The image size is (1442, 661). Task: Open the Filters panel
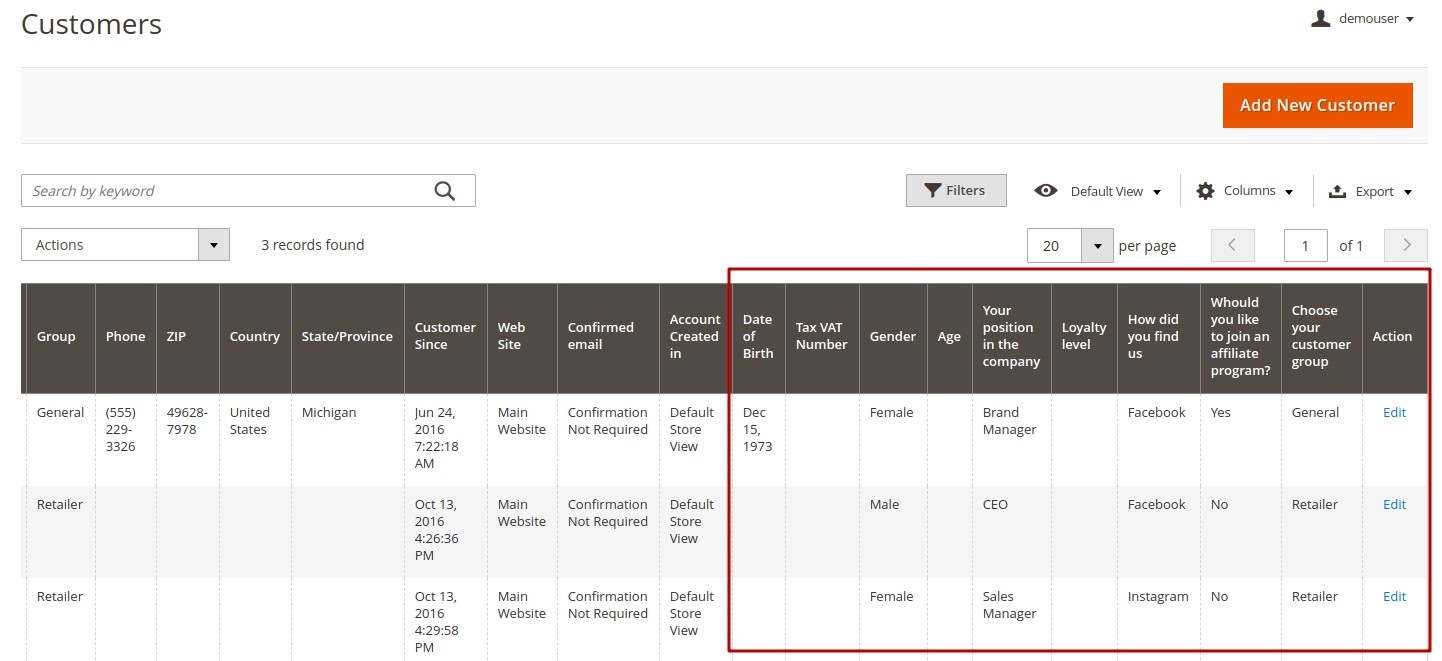955,190
